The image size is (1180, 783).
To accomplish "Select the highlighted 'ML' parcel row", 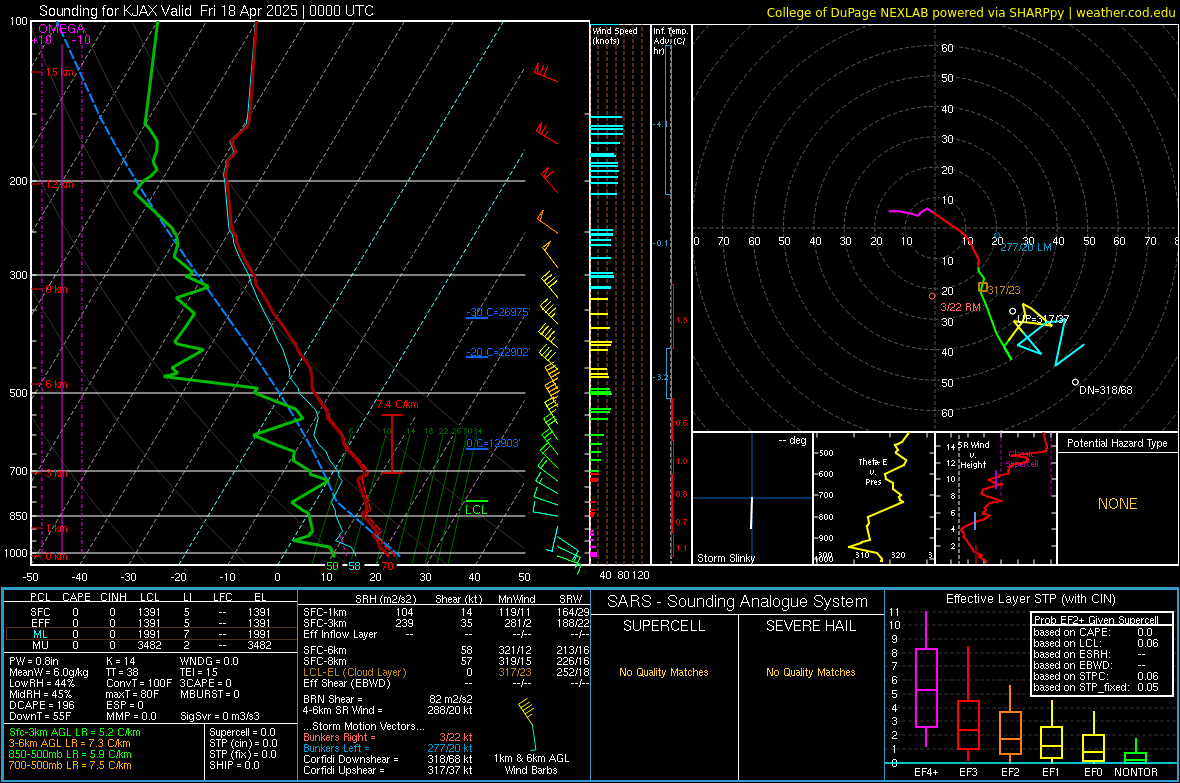I will tap(151, 634).
